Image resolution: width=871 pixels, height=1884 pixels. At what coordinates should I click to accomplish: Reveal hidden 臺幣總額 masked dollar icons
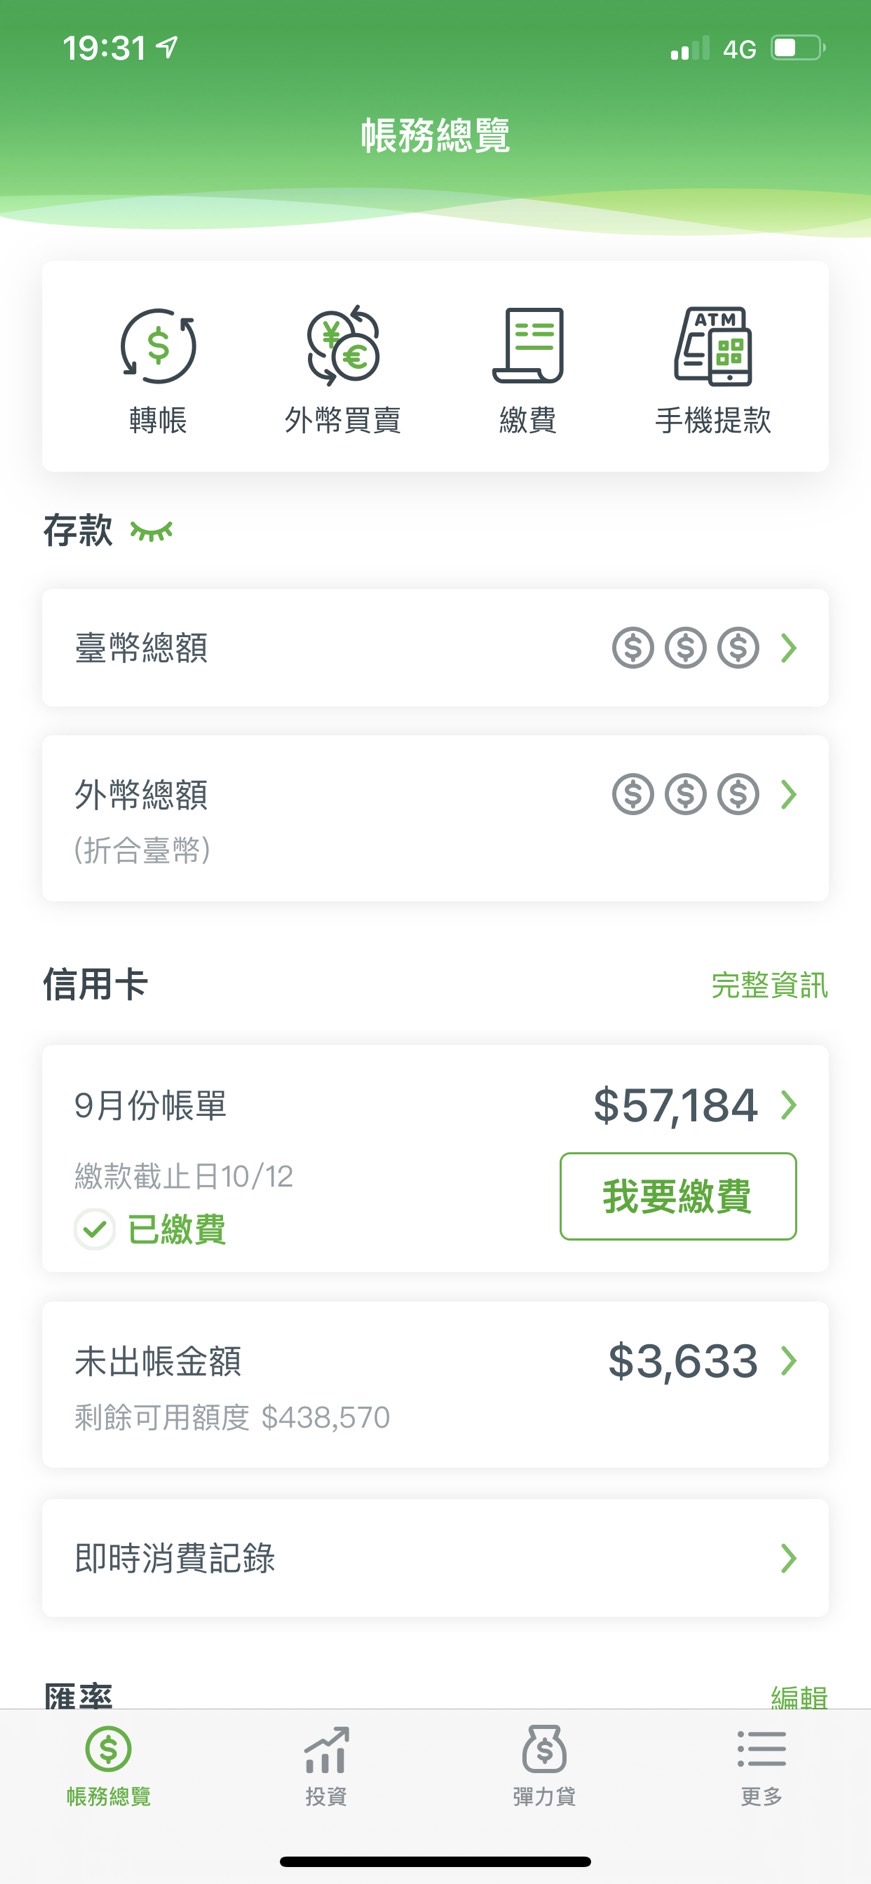point(686,648)
